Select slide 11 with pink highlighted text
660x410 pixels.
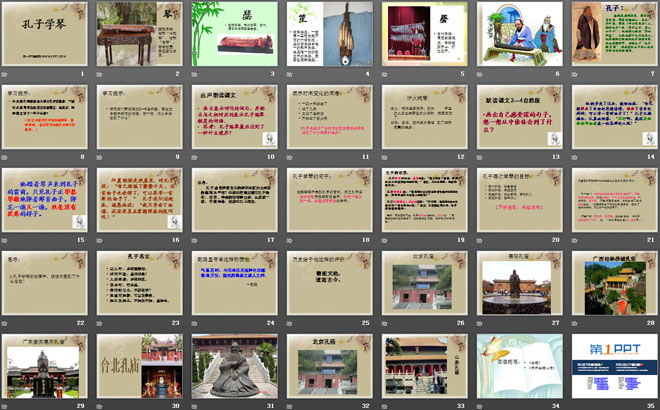(330, 117)
